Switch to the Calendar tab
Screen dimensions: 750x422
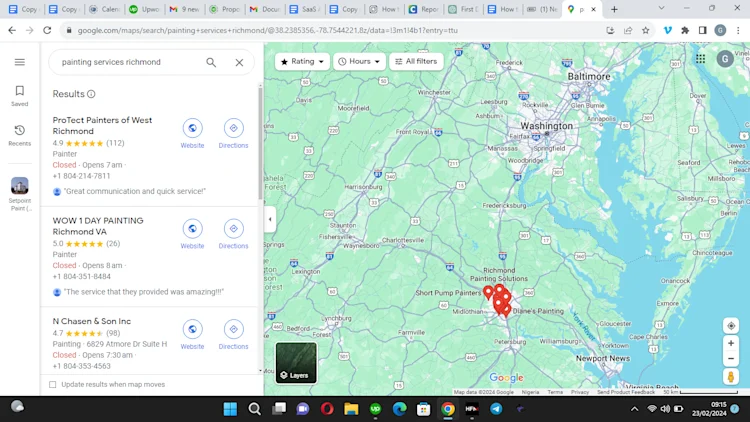(x=105, y=9)
